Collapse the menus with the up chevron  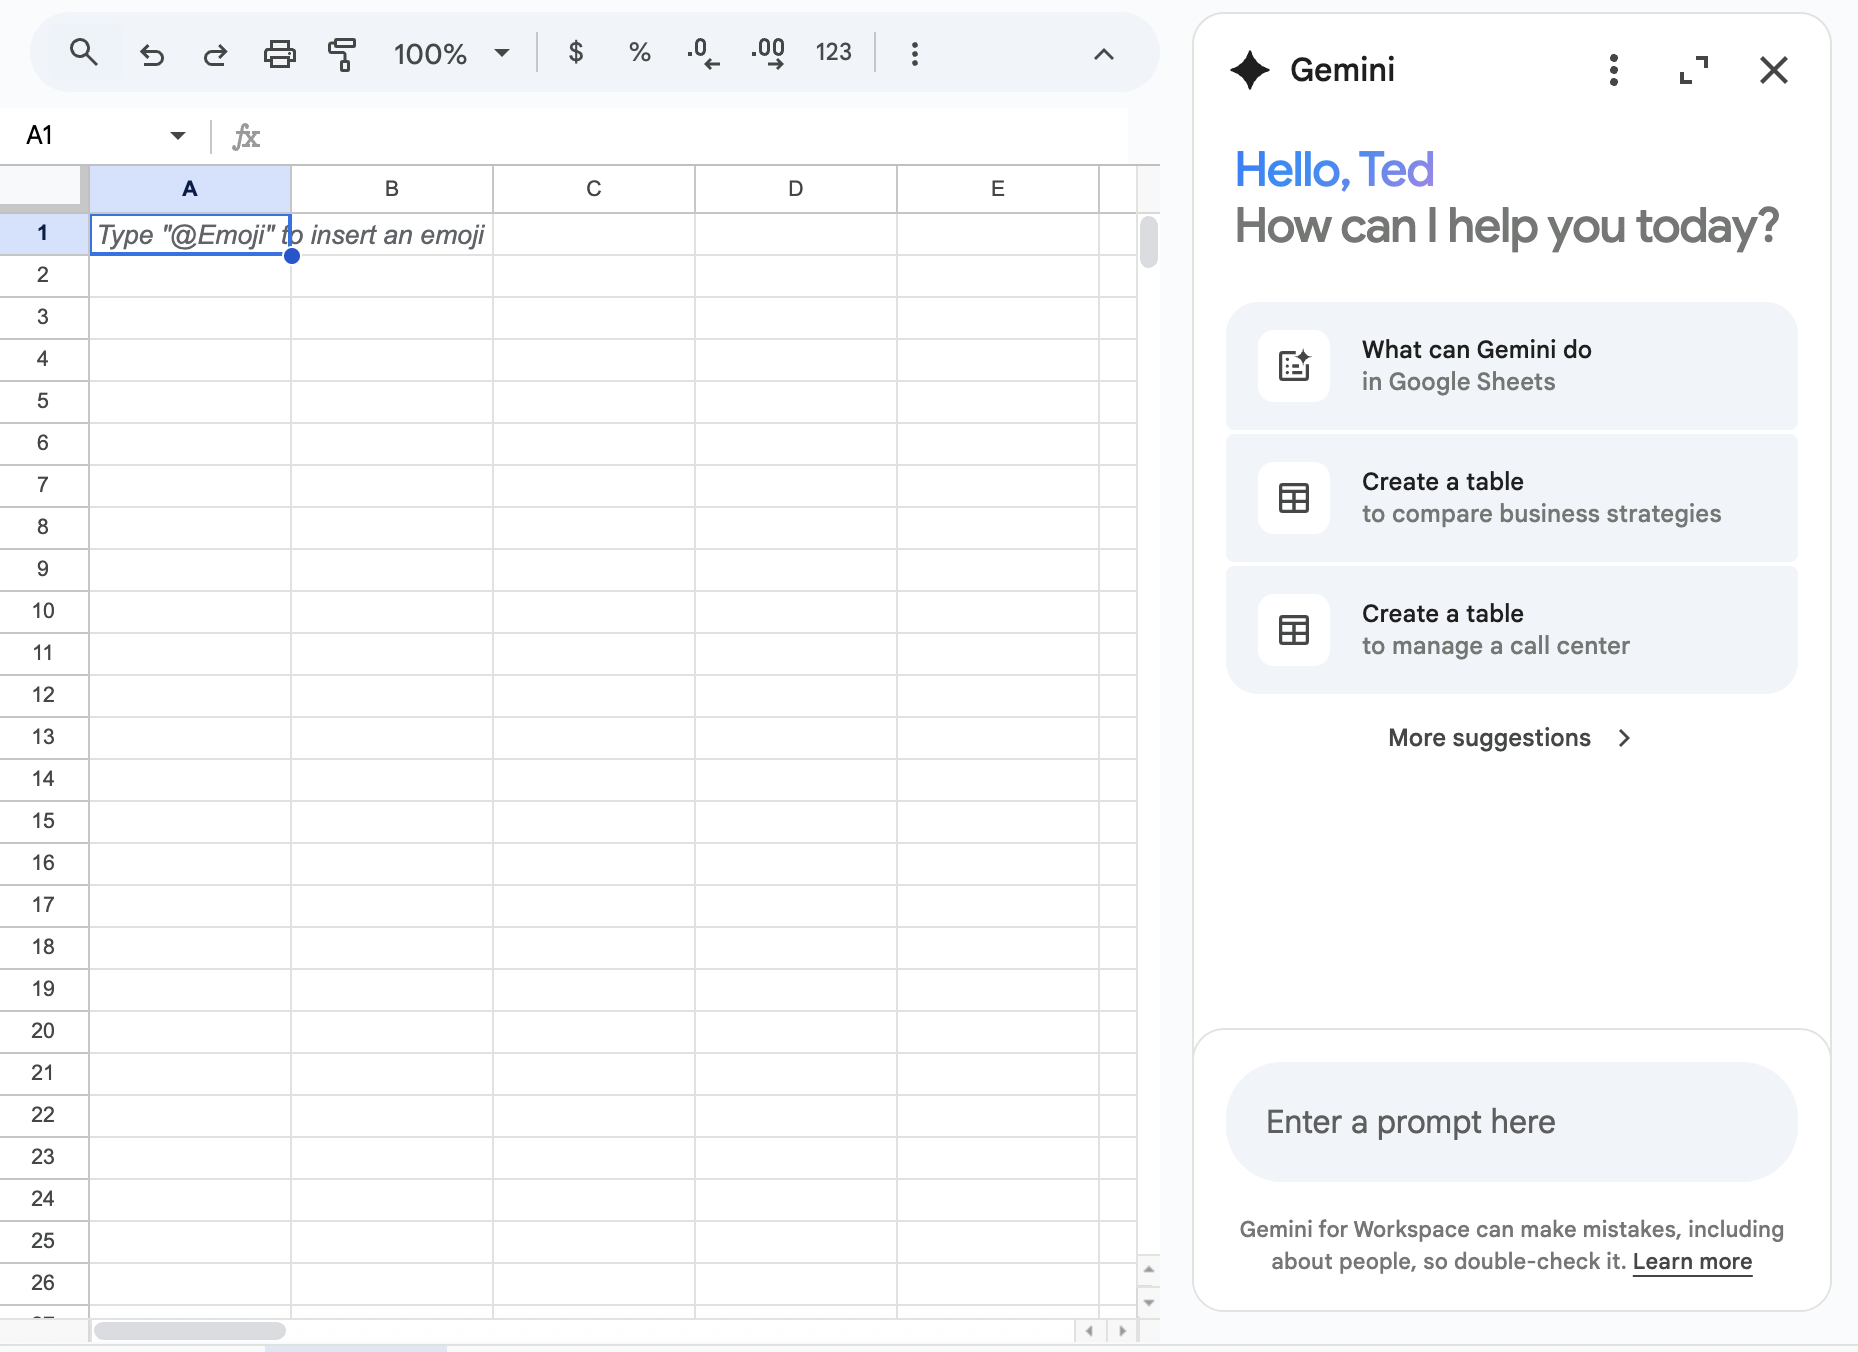click(x=1103, y=54)
